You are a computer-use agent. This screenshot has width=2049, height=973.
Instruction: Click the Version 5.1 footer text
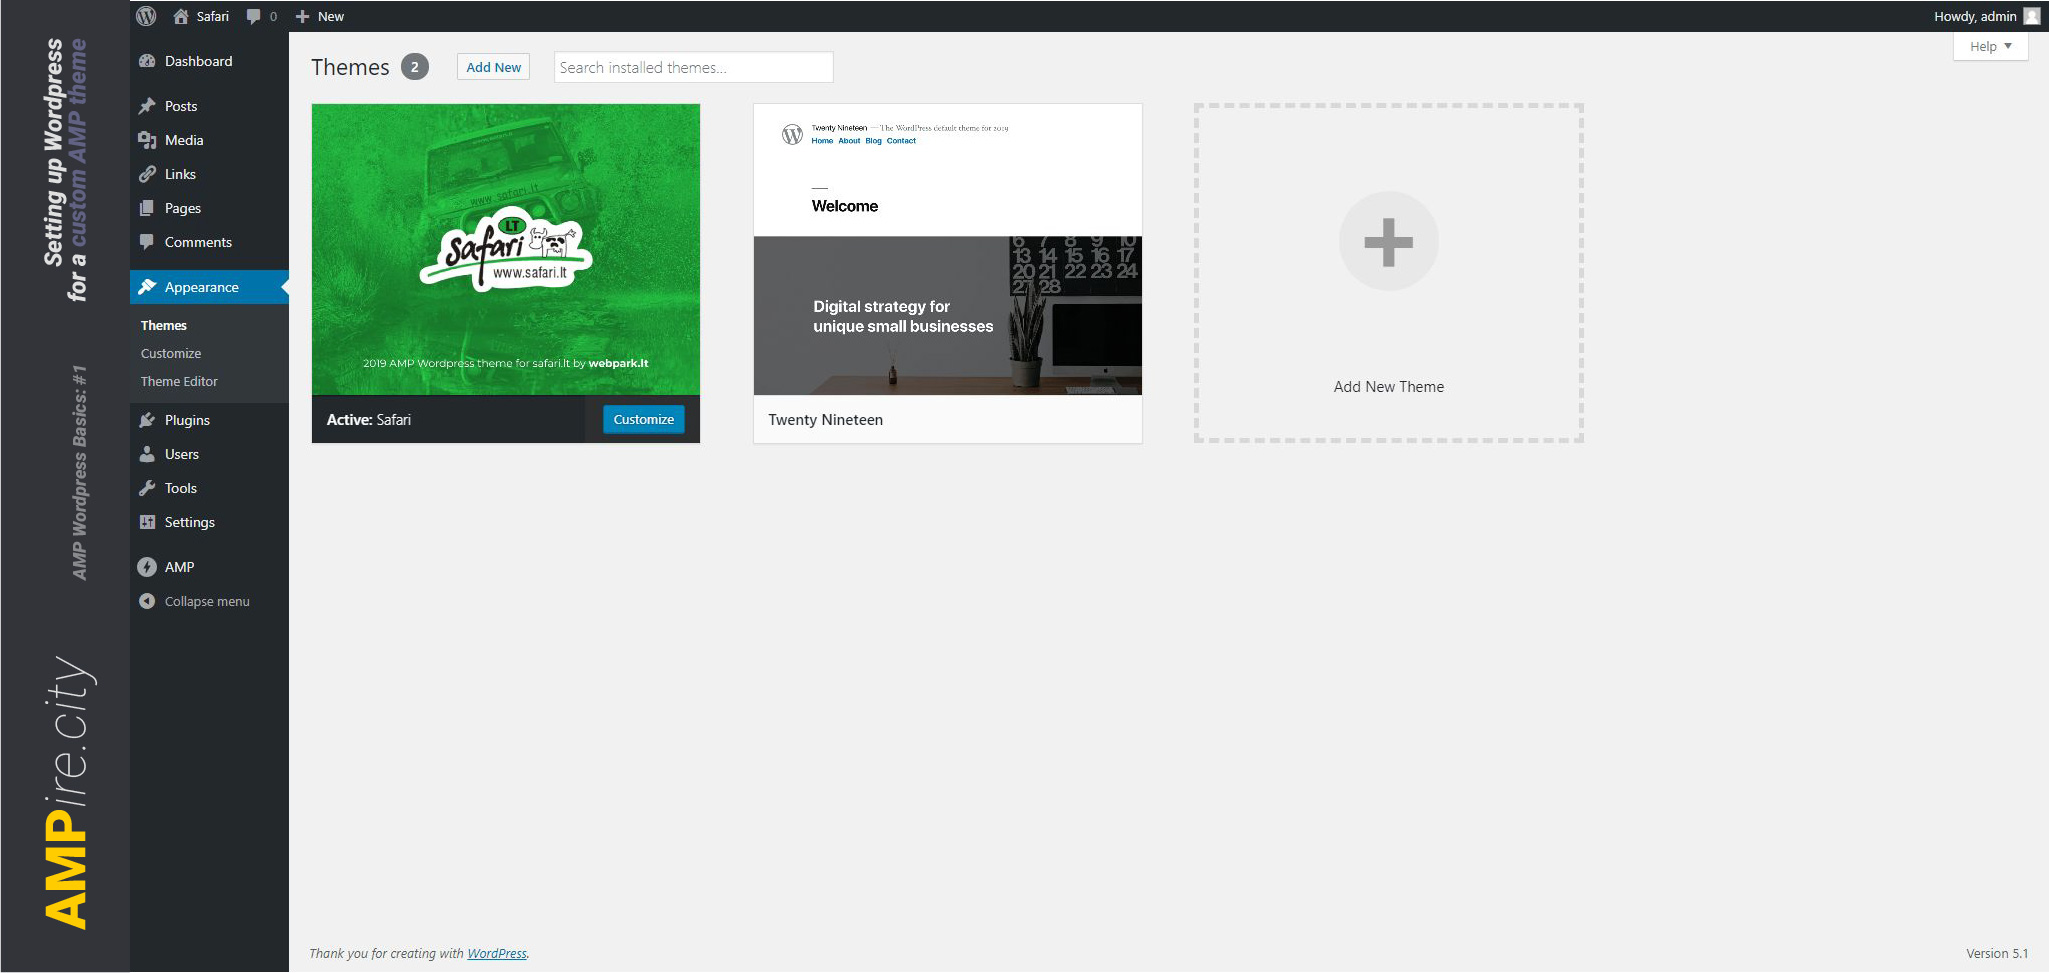[x=1997, y=953]
